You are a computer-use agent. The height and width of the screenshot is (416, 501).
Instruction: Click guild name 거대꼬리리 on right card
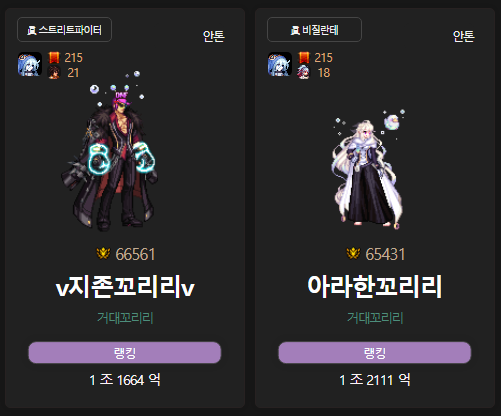[x=375, y=318]
